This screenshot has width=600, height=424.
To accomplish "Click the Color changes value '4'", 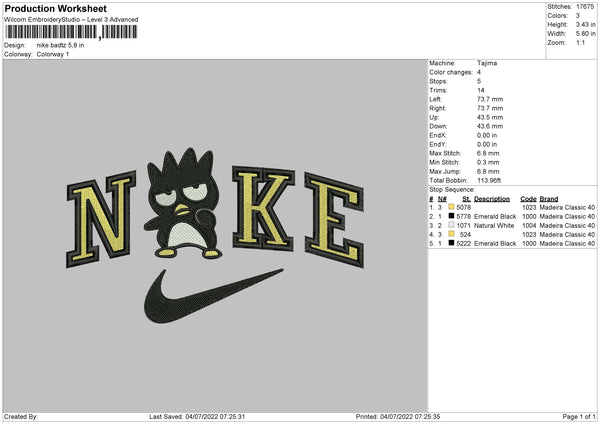I will coord(479,72).
